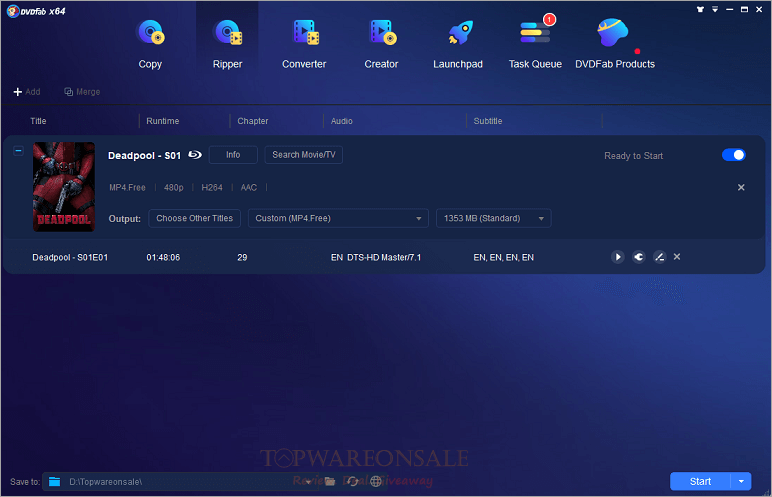Click the Merge titles button
The width and height of the screenshot is (772, 497).
tap(82, 92)
